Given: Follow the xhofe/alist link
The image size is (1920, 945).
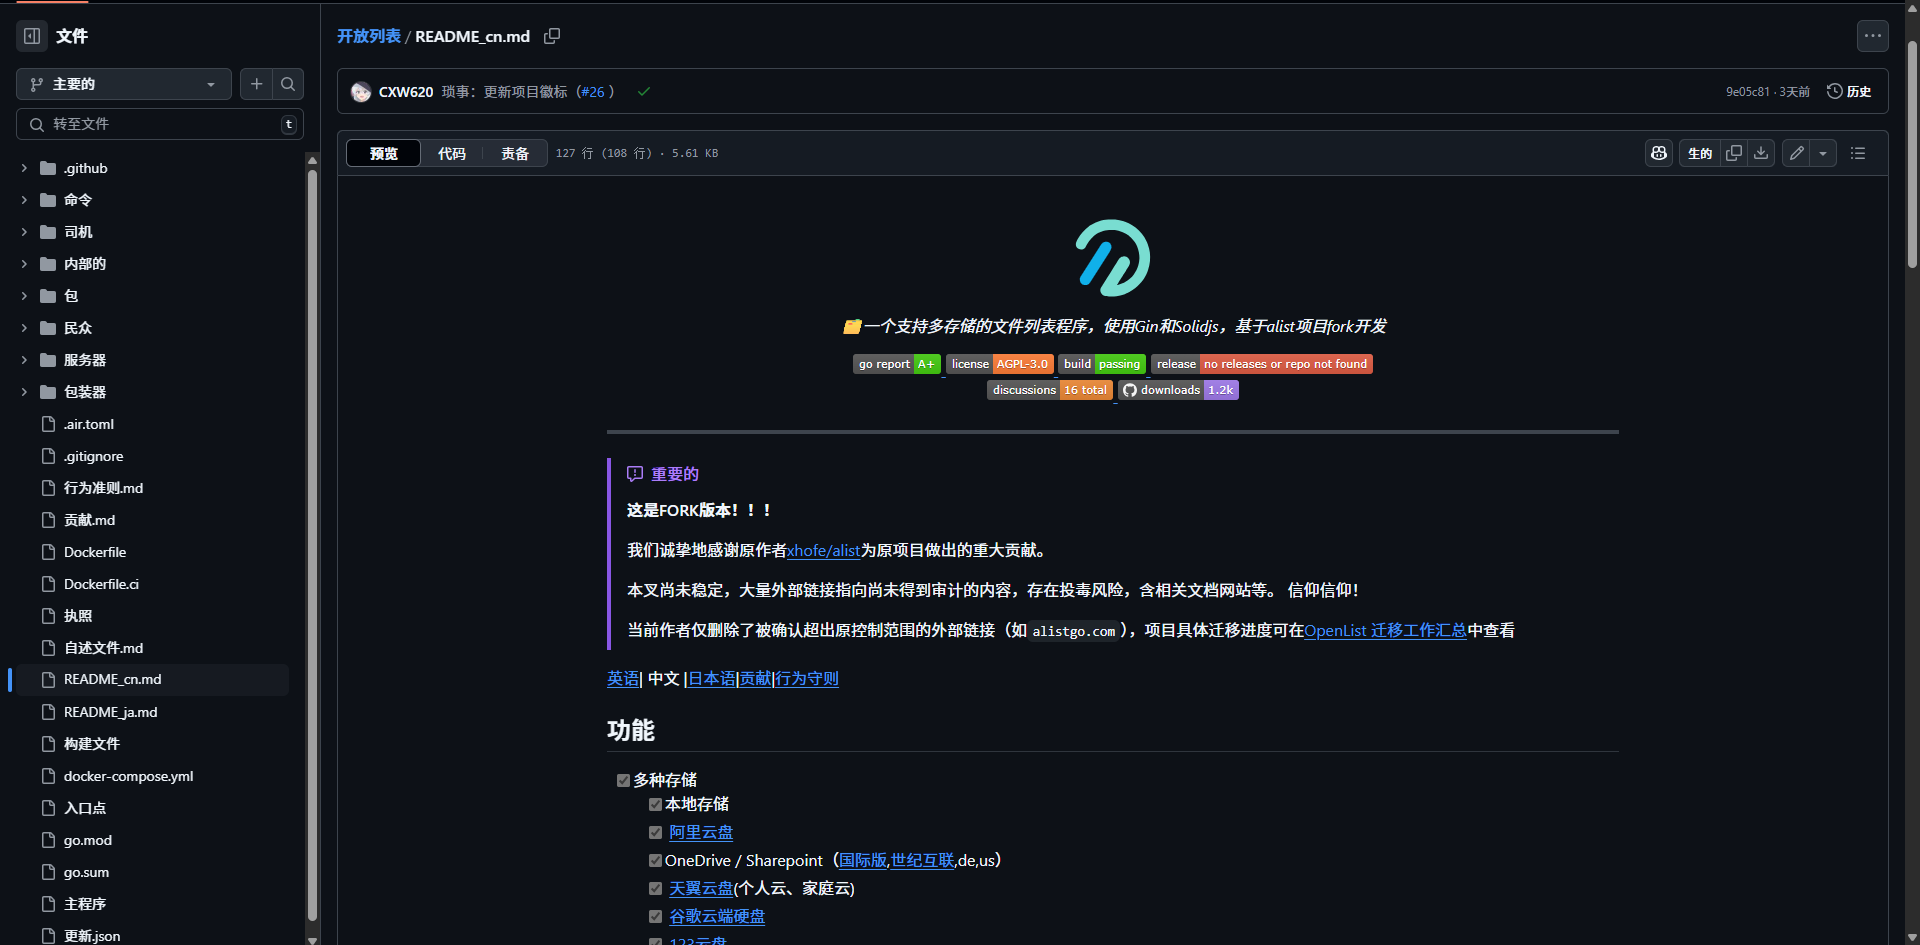Looking at the screenshot, I should [x=823, y=550].
